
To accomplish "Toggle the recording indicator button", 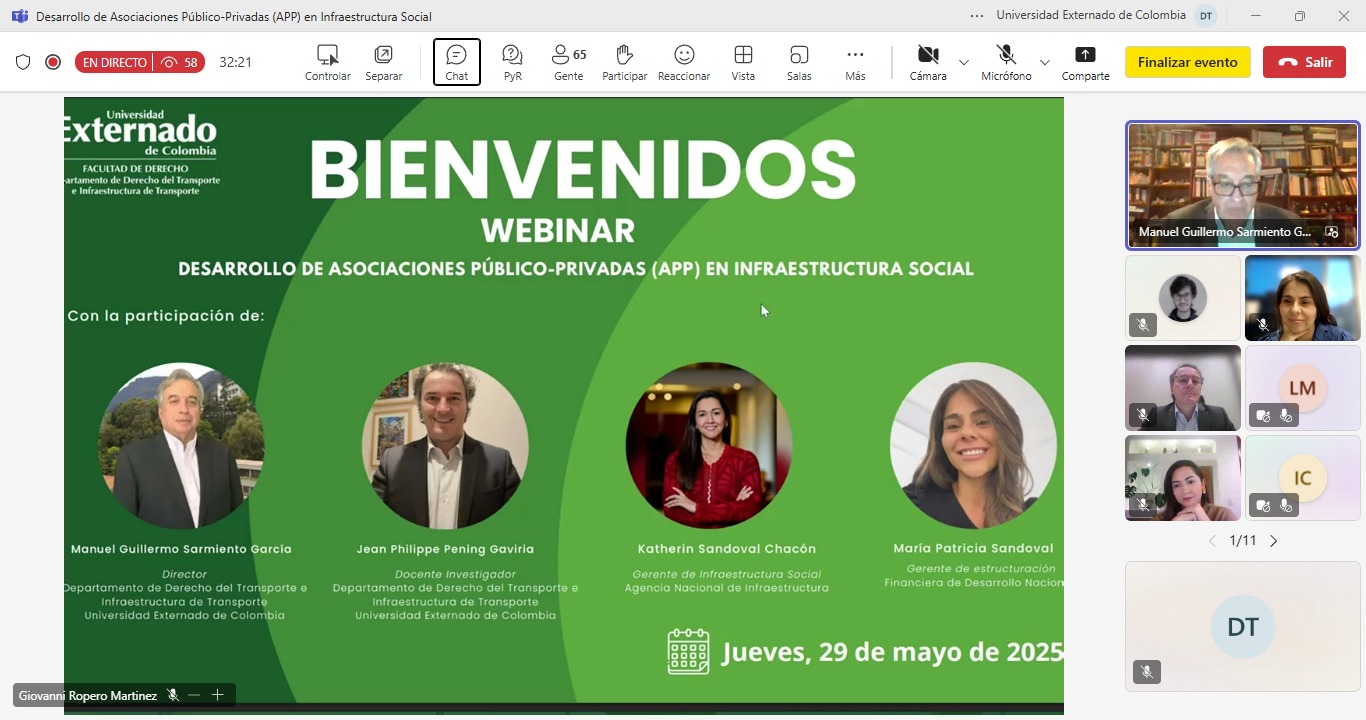I will [x=53, y=62].
